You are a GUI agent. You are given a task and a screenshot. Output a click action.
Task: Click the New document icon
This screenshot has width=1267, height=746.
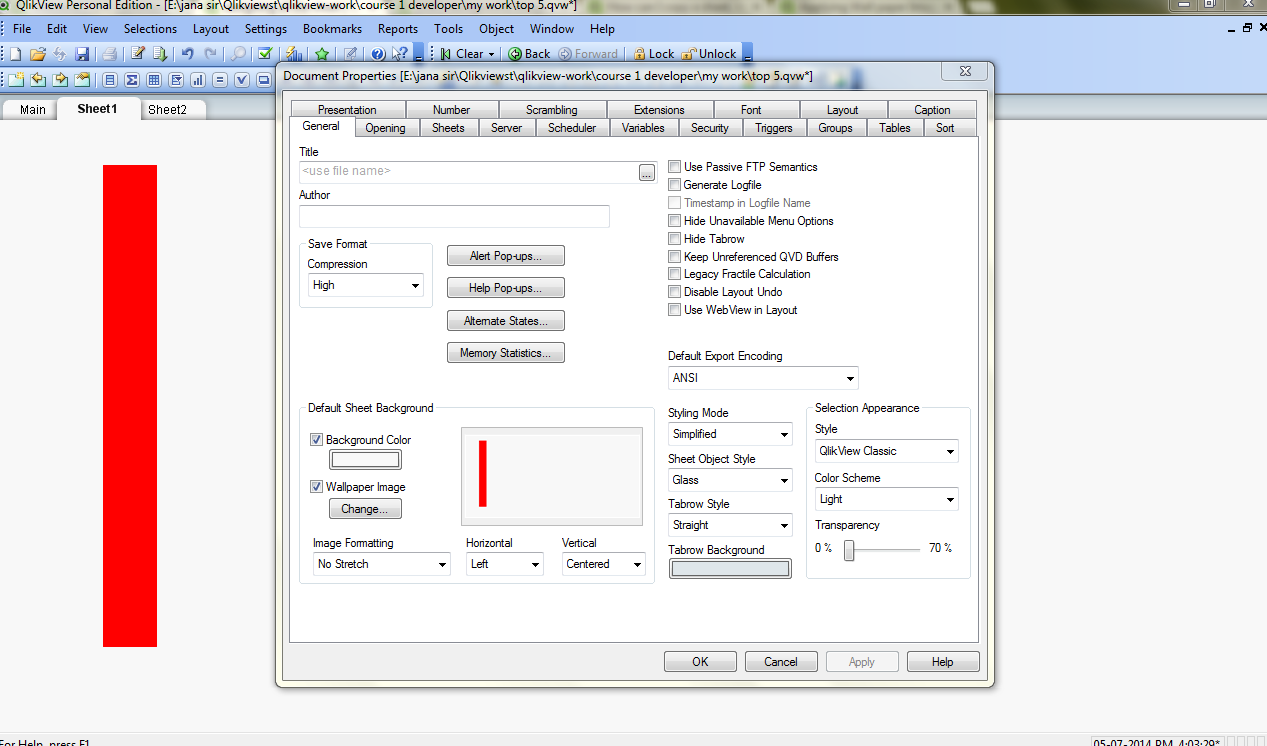(x=16, y=54)
